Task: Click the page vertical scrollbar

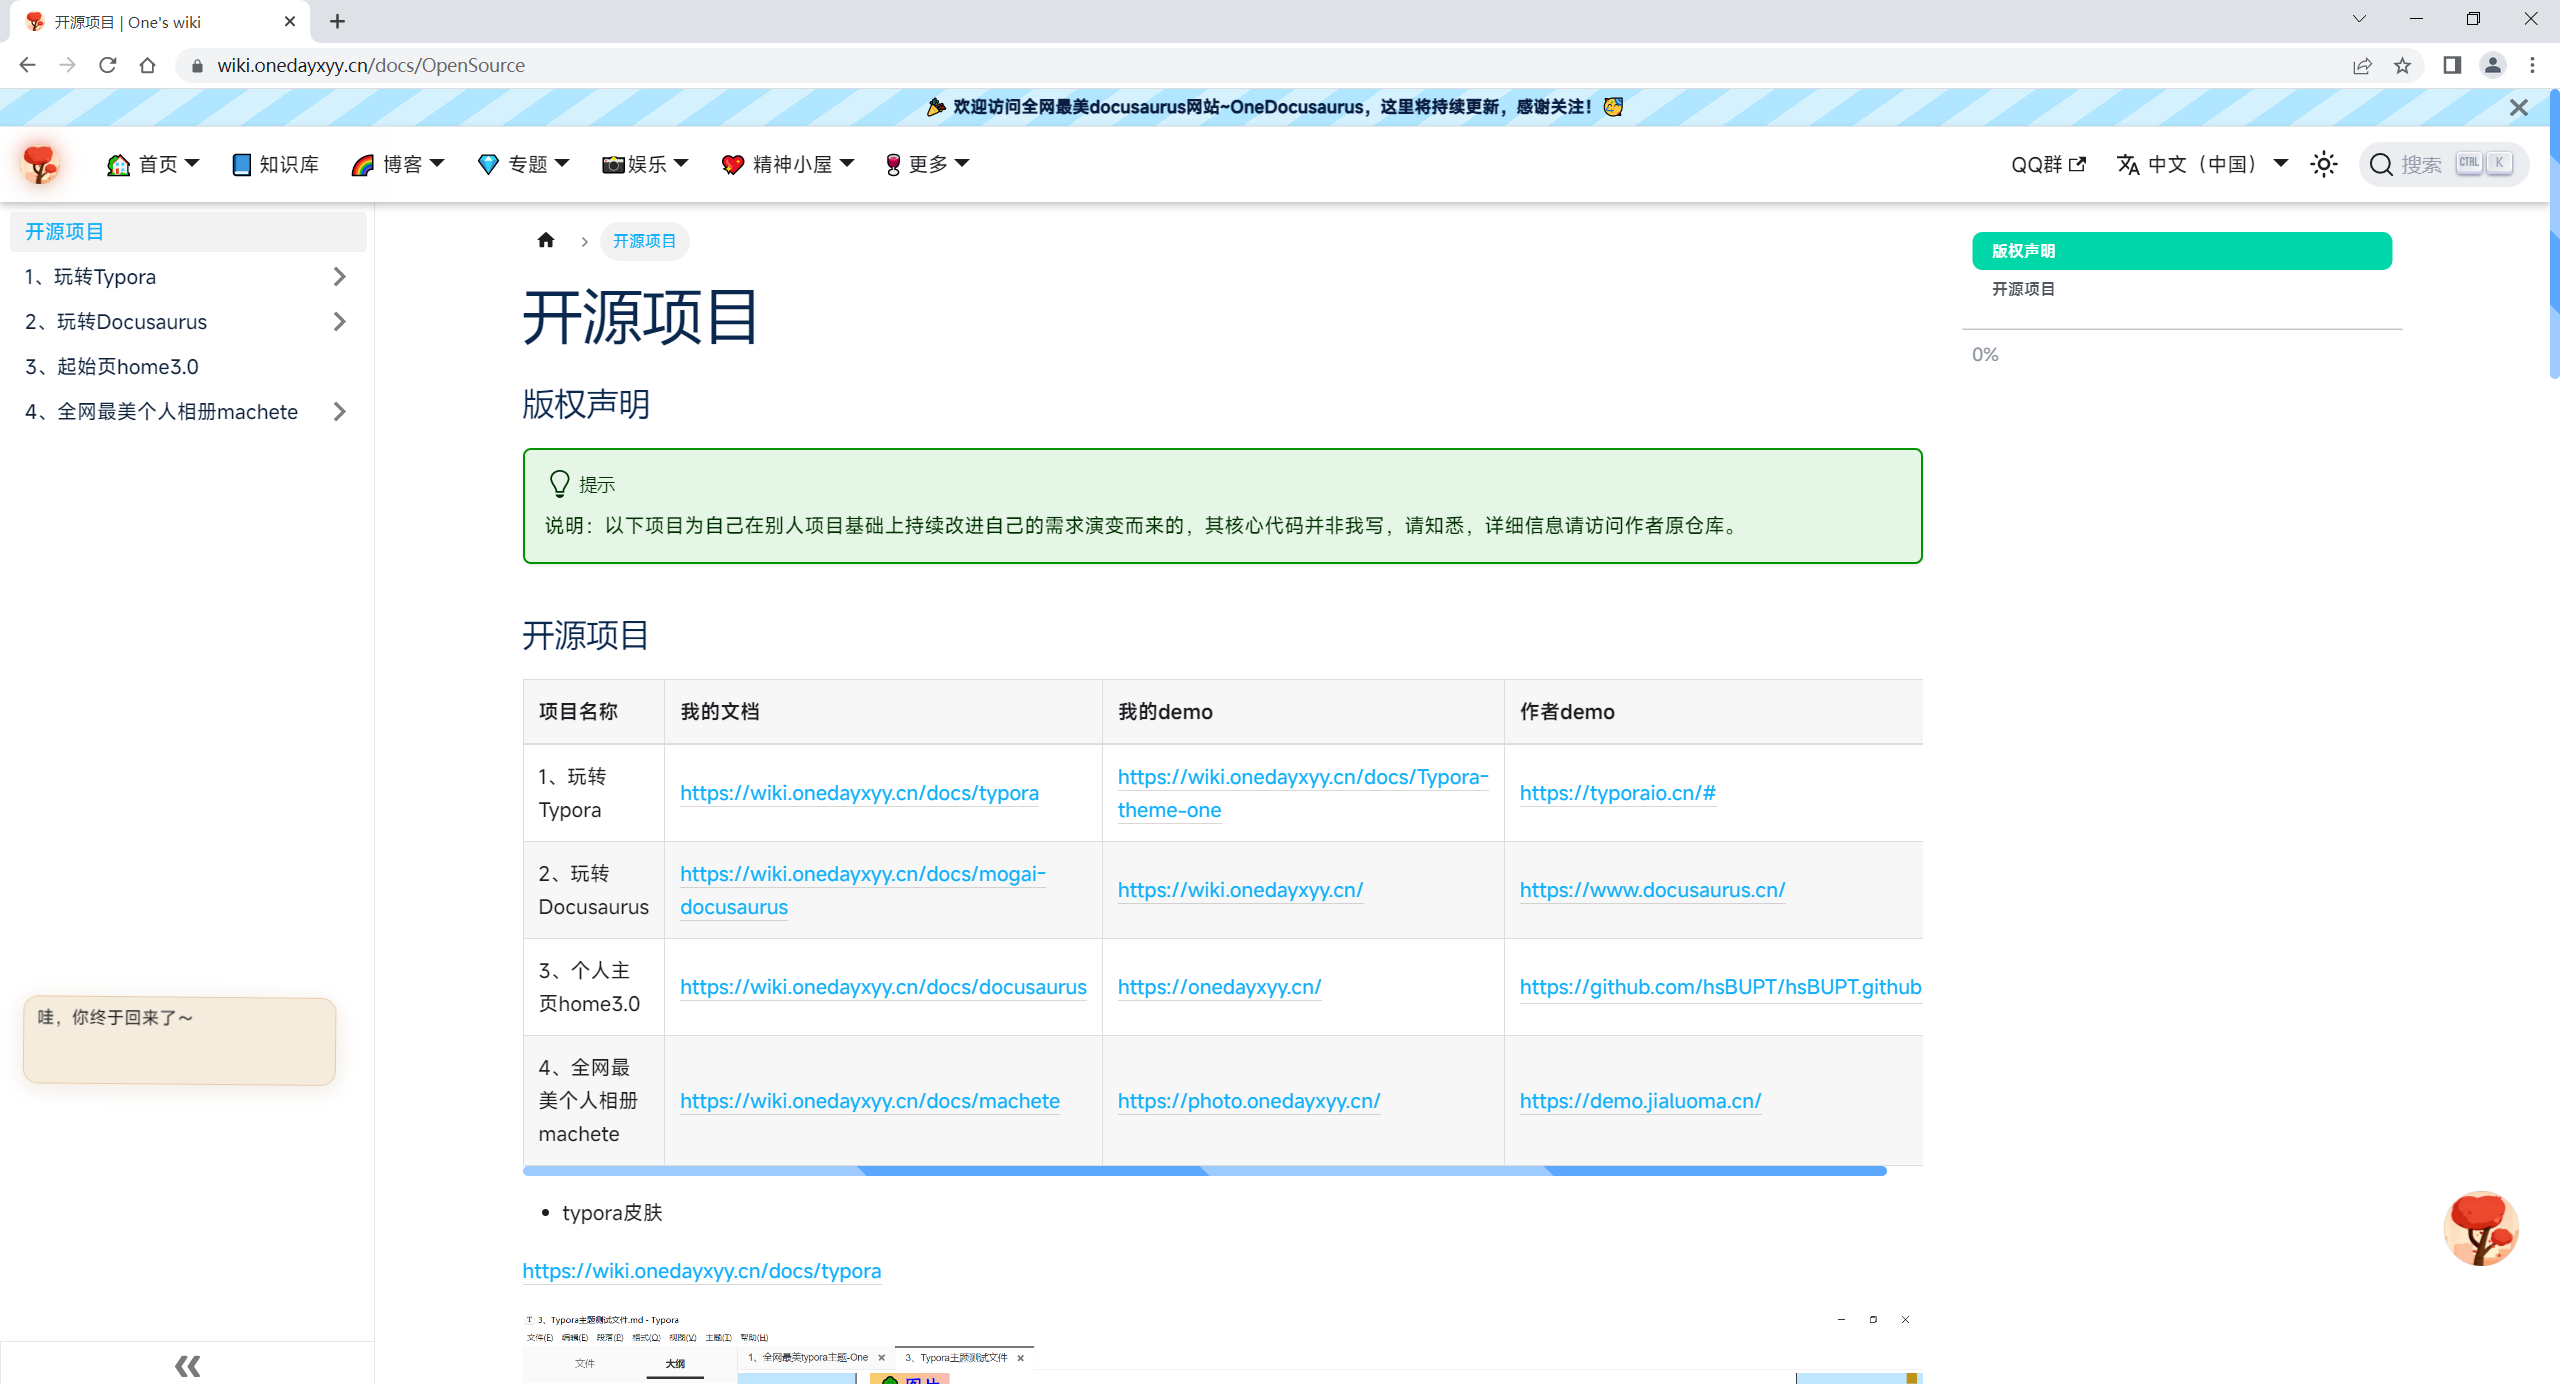Action: pyautogui.click(x=2554, y=235)
